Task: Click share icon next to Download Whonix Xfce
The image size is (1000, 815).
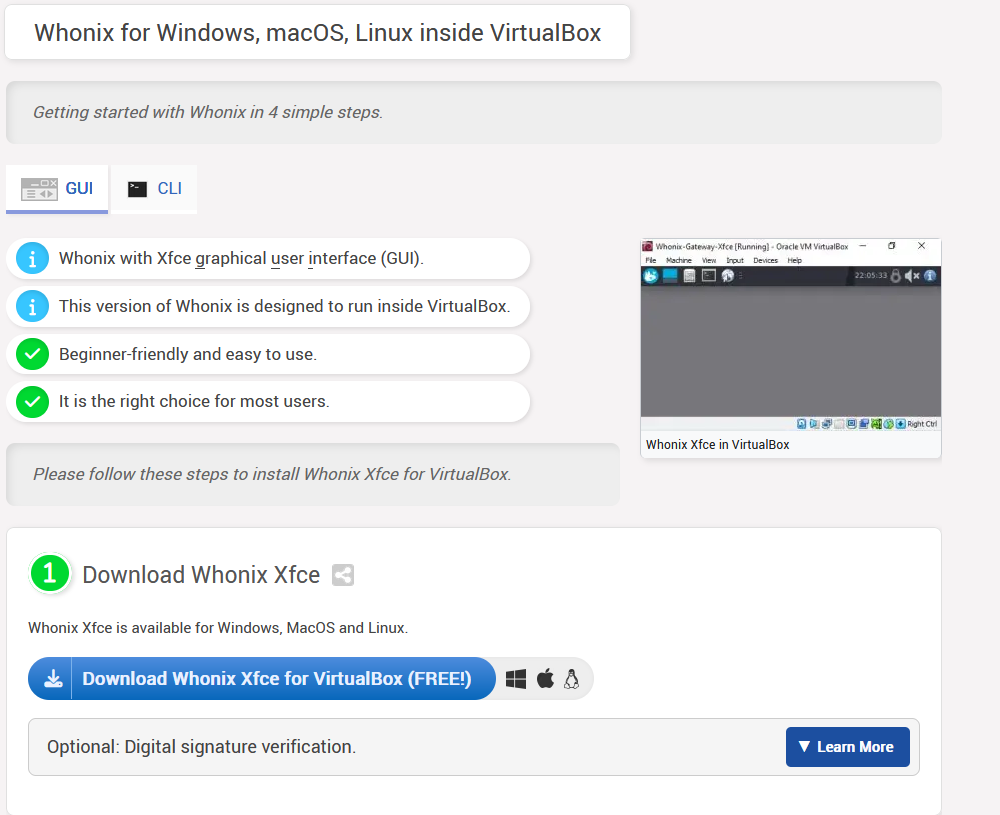Action: [343, 575]
